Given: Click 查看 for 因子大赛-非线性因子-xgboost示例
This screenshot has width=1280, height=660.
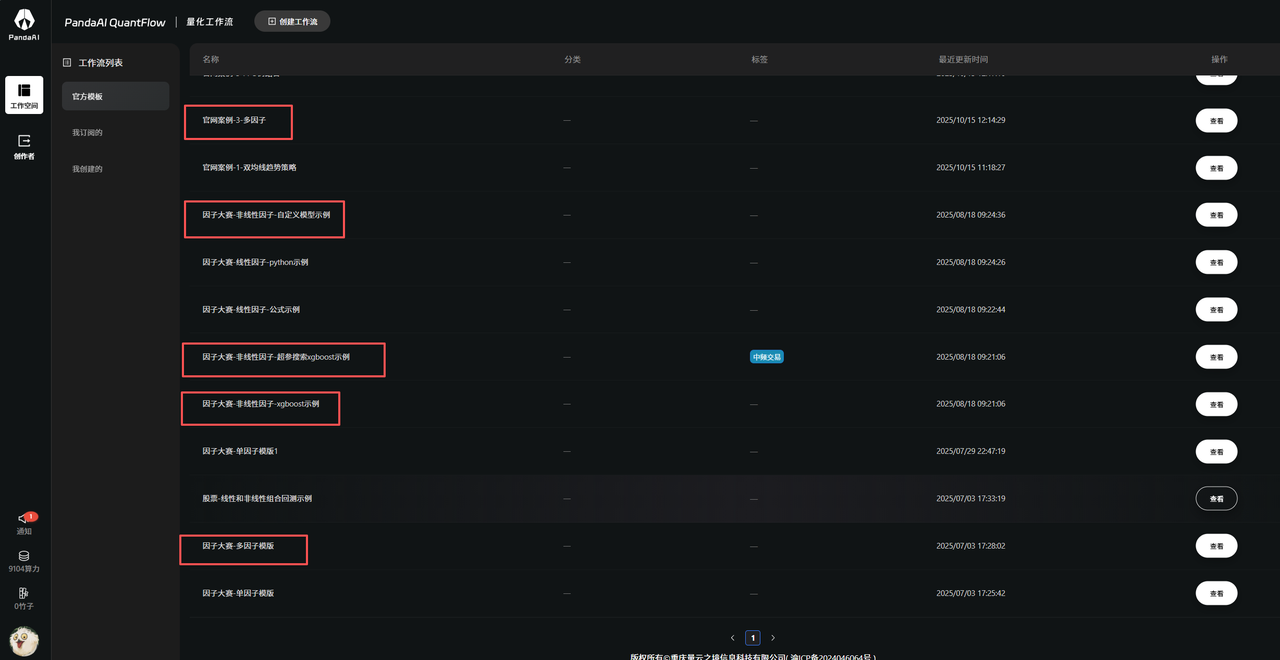Looking at the screenshot, I should pyautogui.click(x=1216, y=404).
